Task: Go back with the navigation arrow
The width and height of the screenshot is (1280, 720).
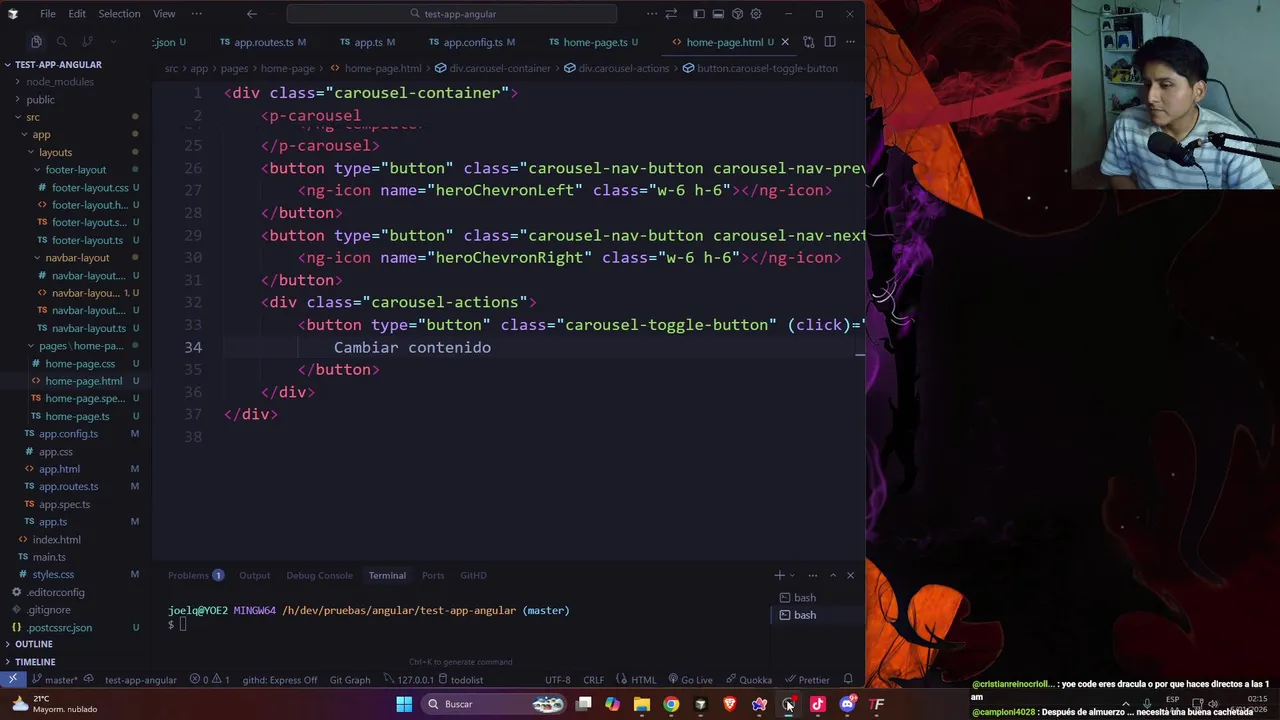Action: point(252,14)
